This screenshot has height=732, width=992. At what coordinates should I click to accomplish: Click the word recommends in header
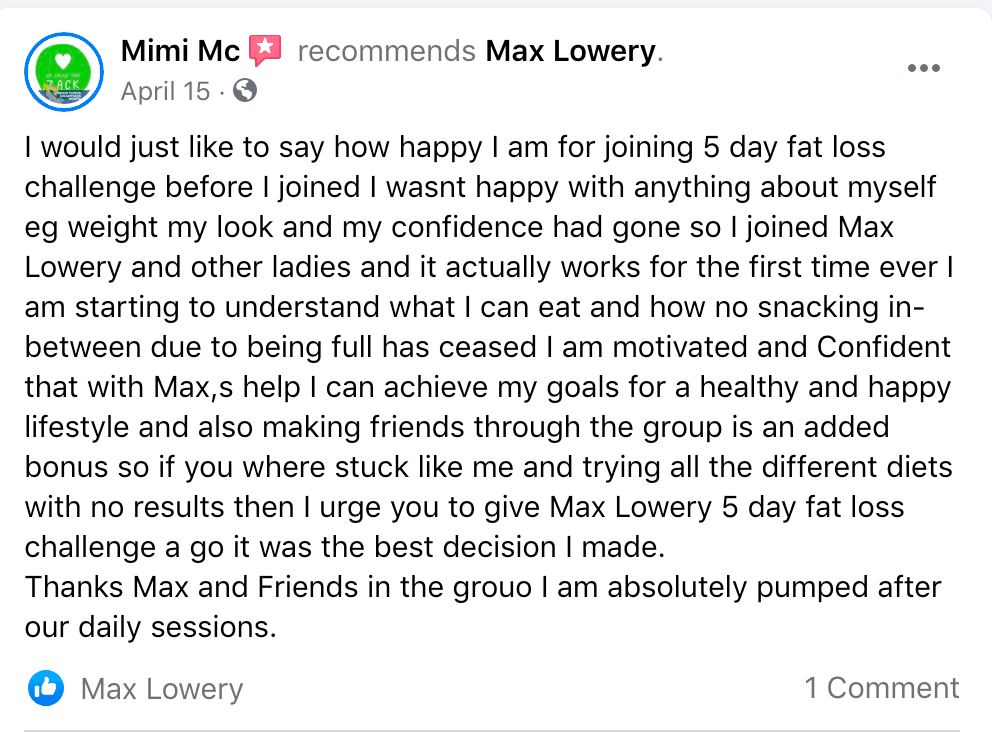(387, 51)
